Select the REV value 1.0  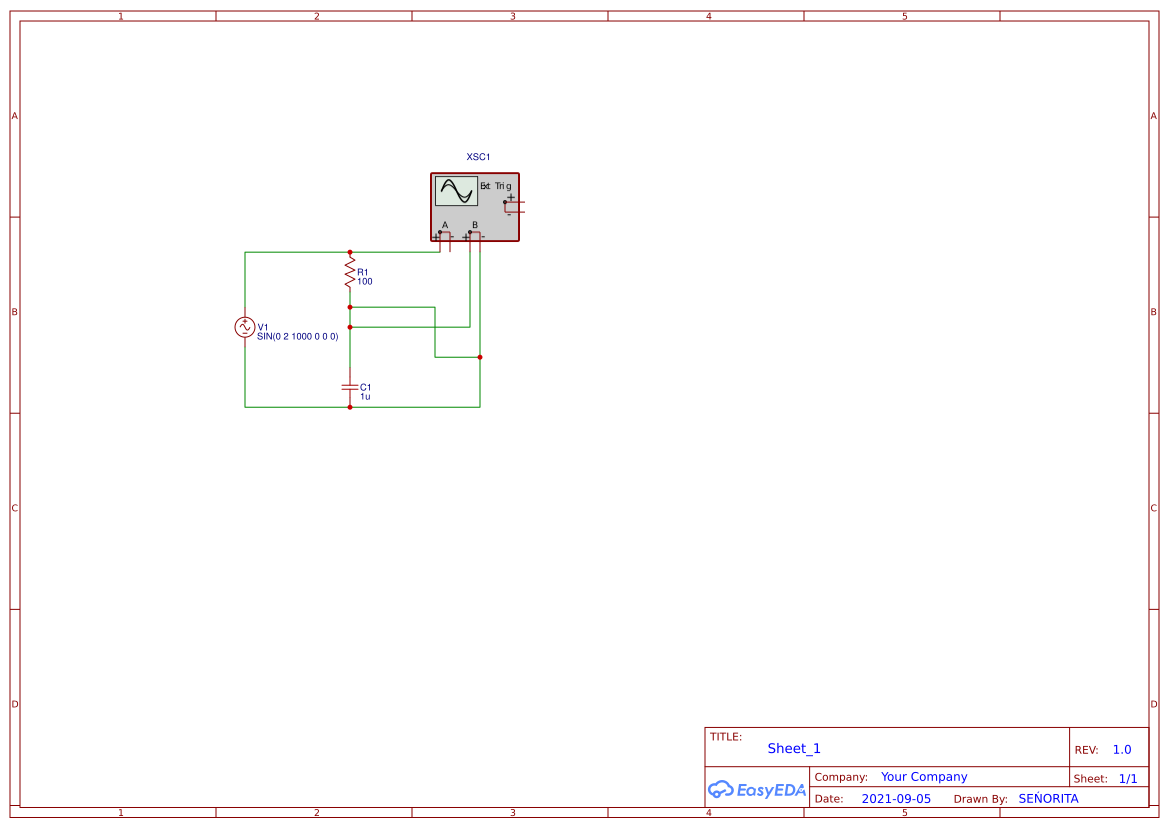point(1120,749)
